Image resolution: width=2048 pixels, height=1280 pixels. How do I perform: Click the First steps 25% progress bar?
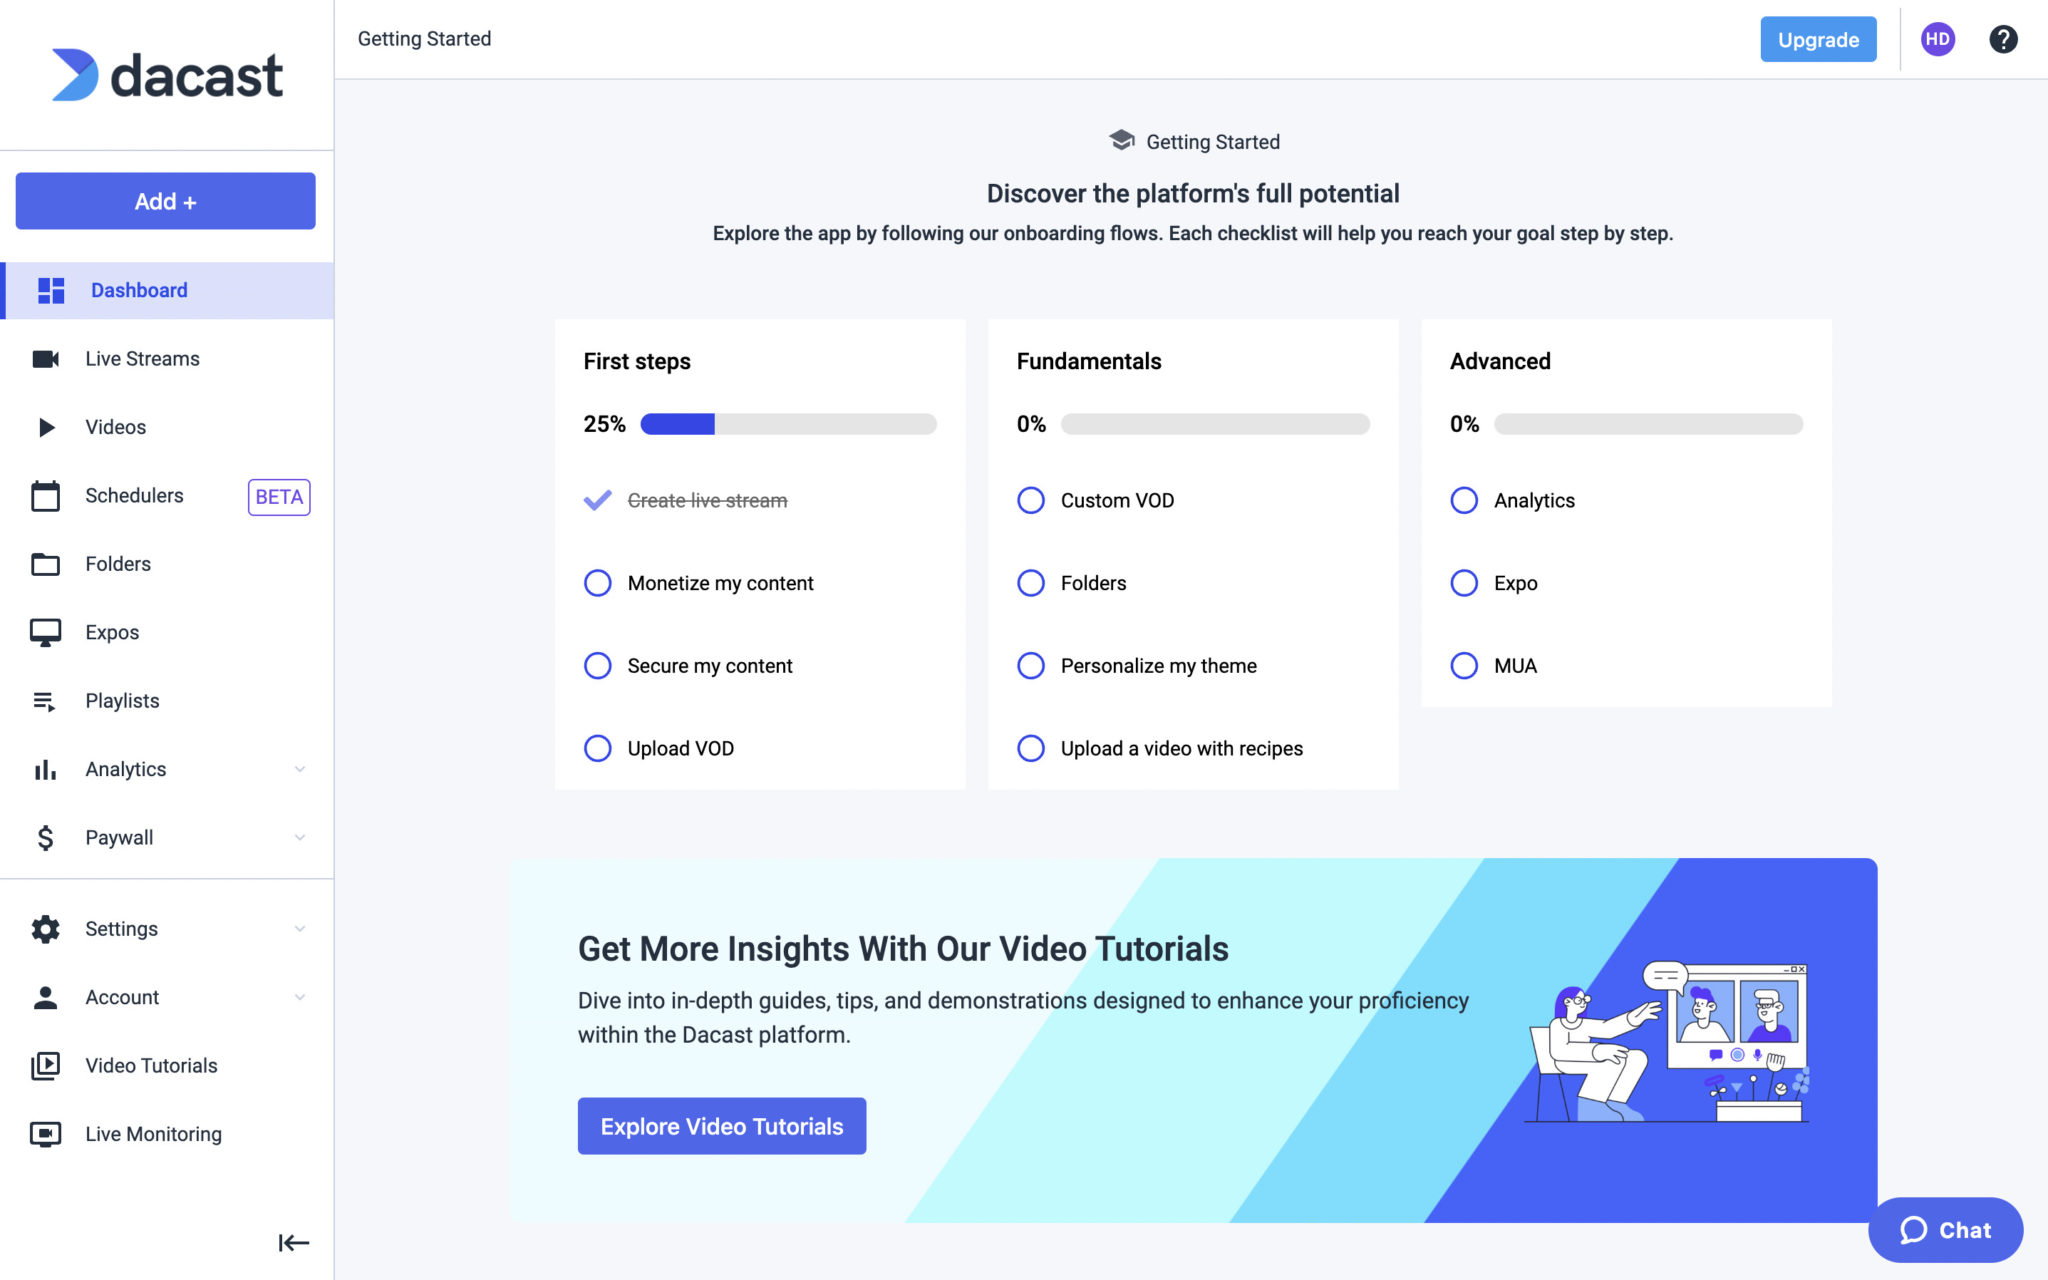click(788, 424)
